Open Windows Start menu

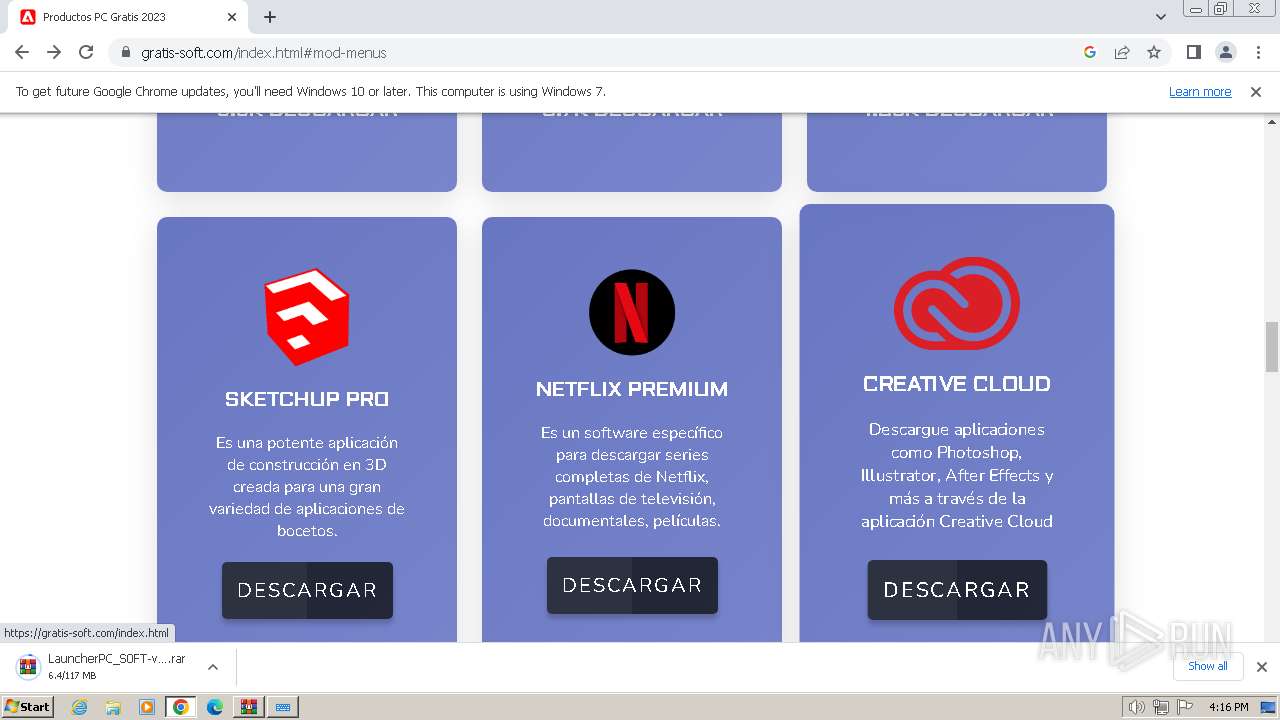pyautogui.click(x=28, y=707)
